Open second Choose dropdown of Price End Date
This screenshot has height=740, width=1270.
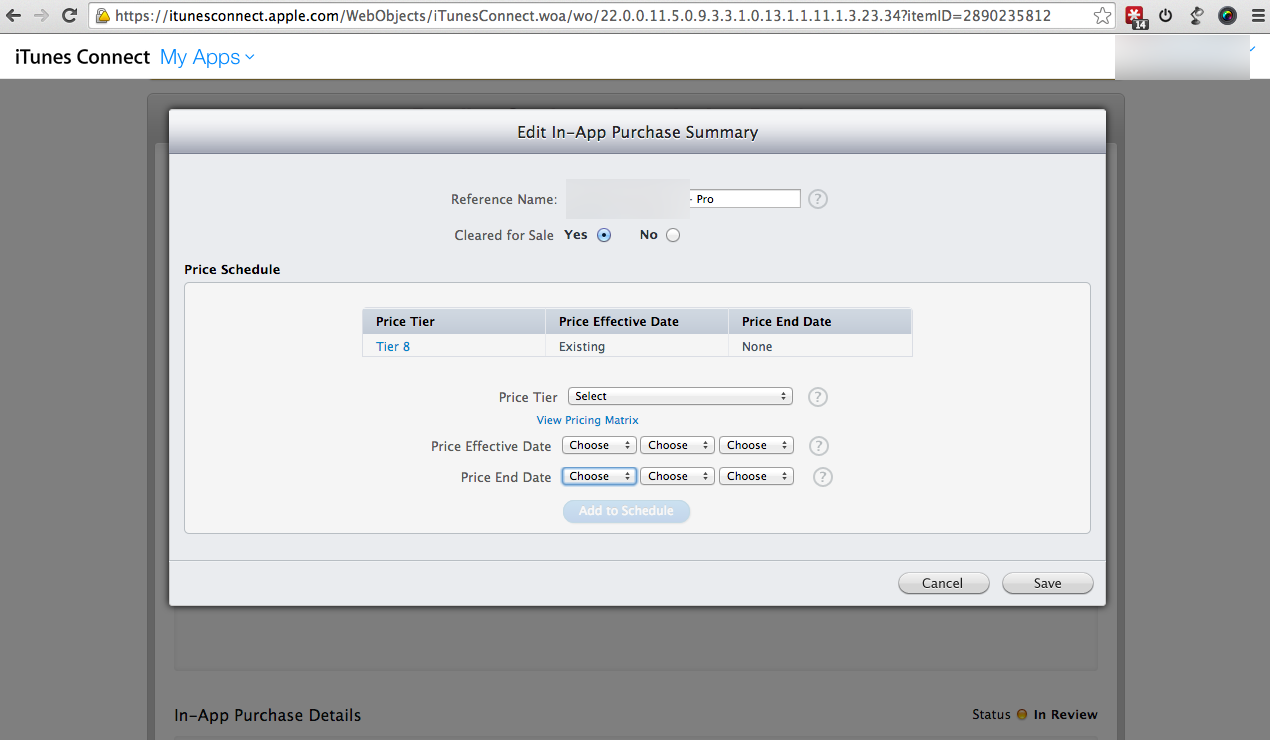(x=677, y=476)
